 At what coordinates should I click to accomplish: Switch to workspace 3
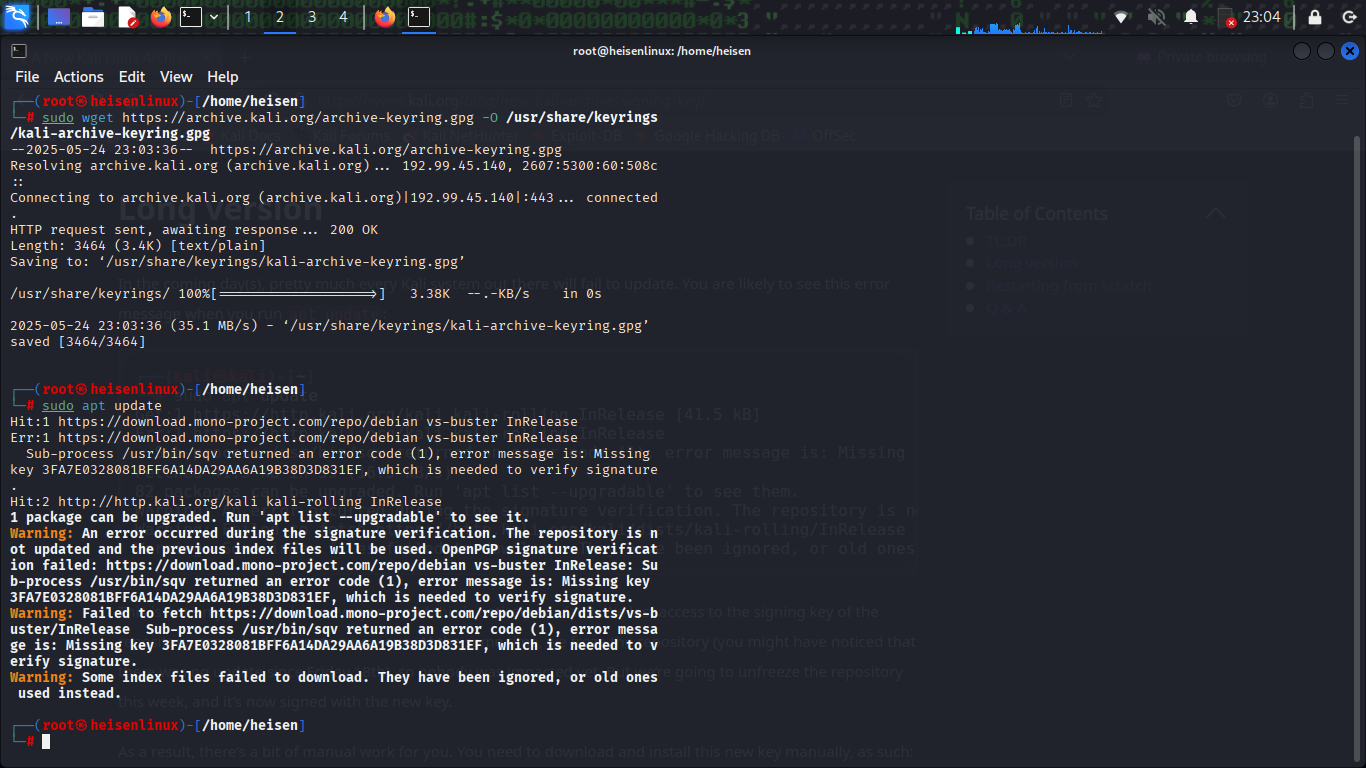click(x=312, y=17)
